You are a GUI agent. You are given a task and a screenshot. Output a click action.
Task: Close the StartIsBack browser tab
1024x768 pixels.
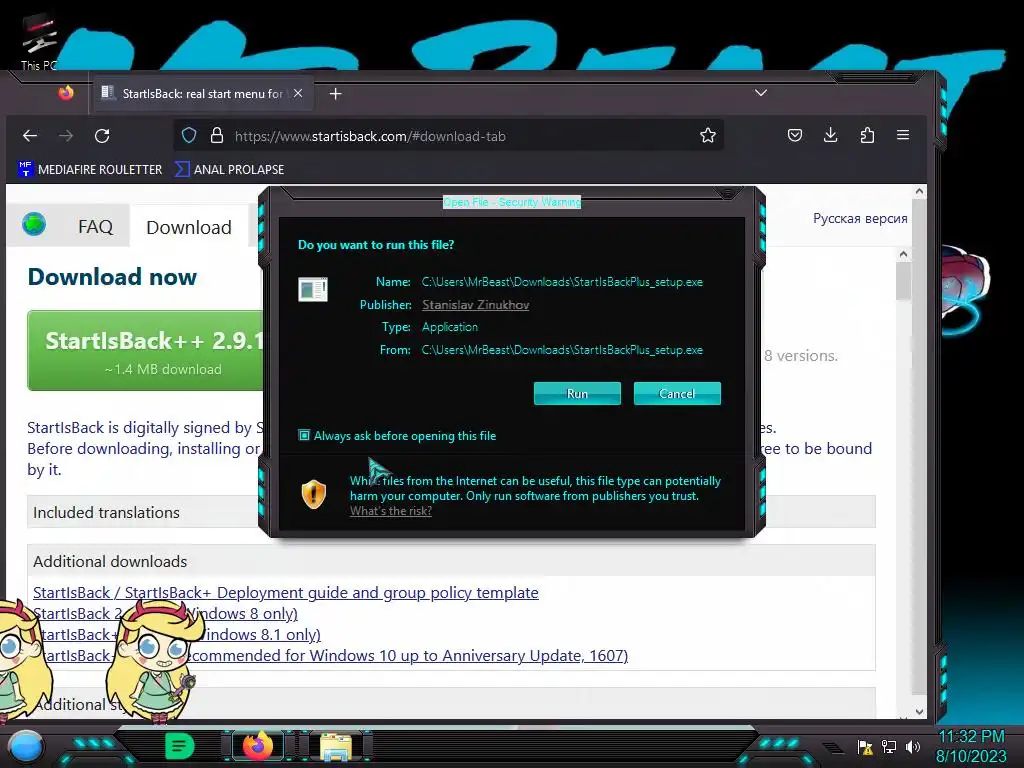(x=298, y=93)
